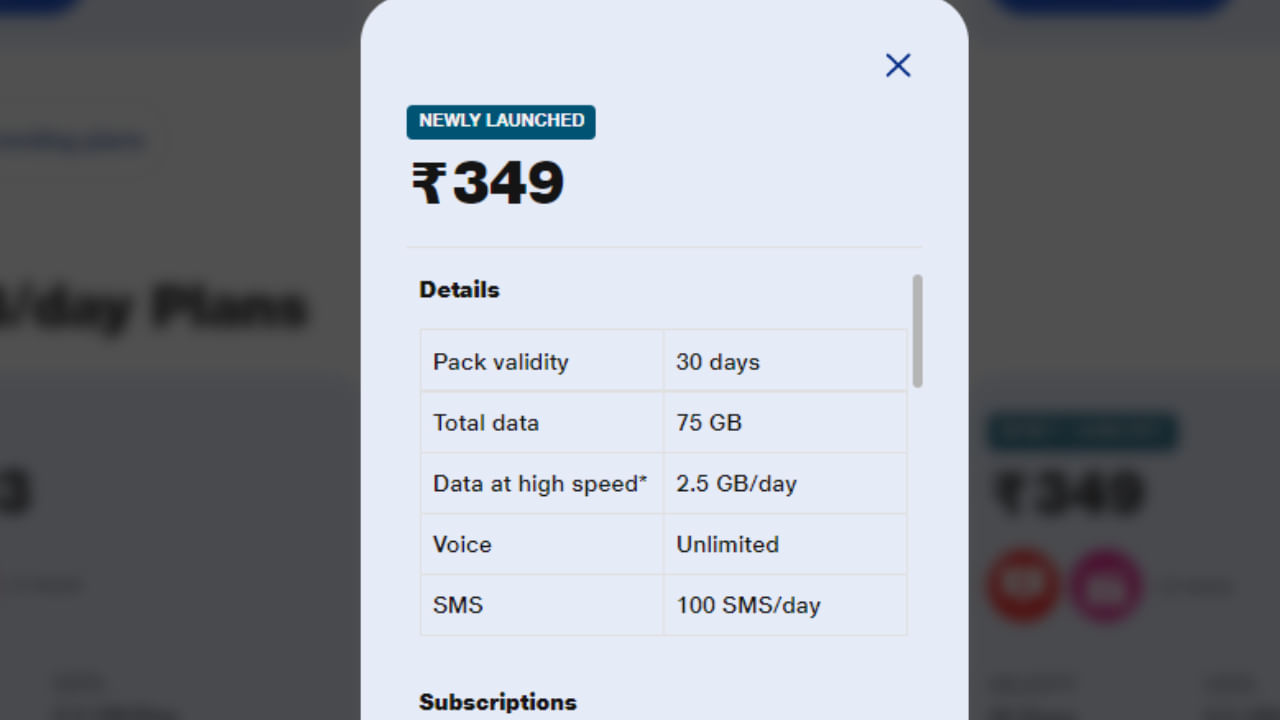Click the 75 GB total data value

click(707, 422)
